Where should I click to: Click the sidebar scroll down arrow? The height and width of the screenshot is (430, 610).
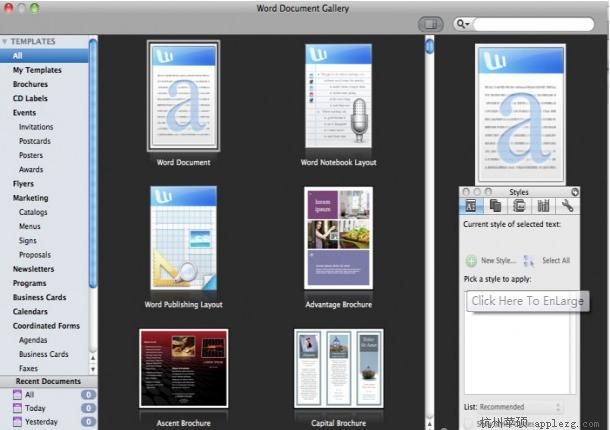pos(93,368)
